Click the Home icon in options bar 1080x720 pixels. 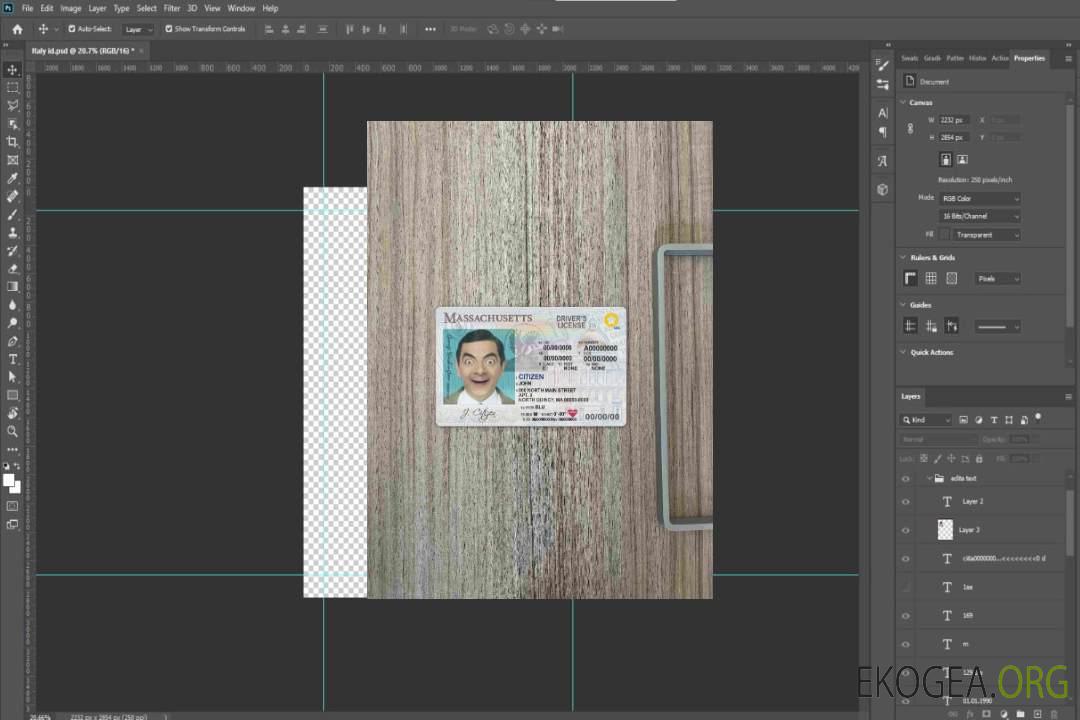[x=17, y=29]
